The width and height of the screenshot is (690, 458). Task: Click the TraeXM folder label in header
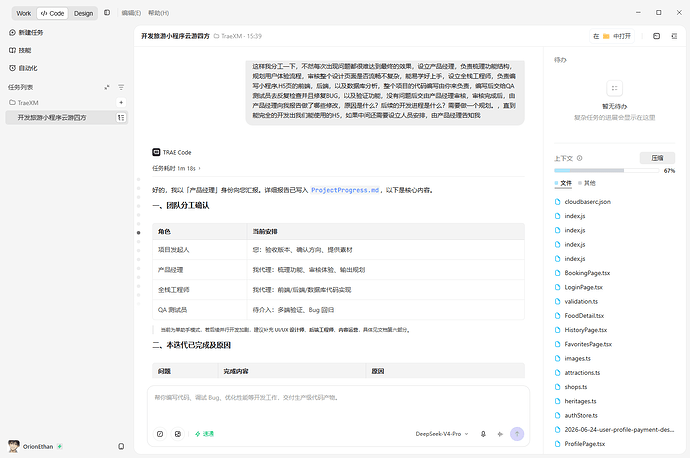(x=228, y=36)
